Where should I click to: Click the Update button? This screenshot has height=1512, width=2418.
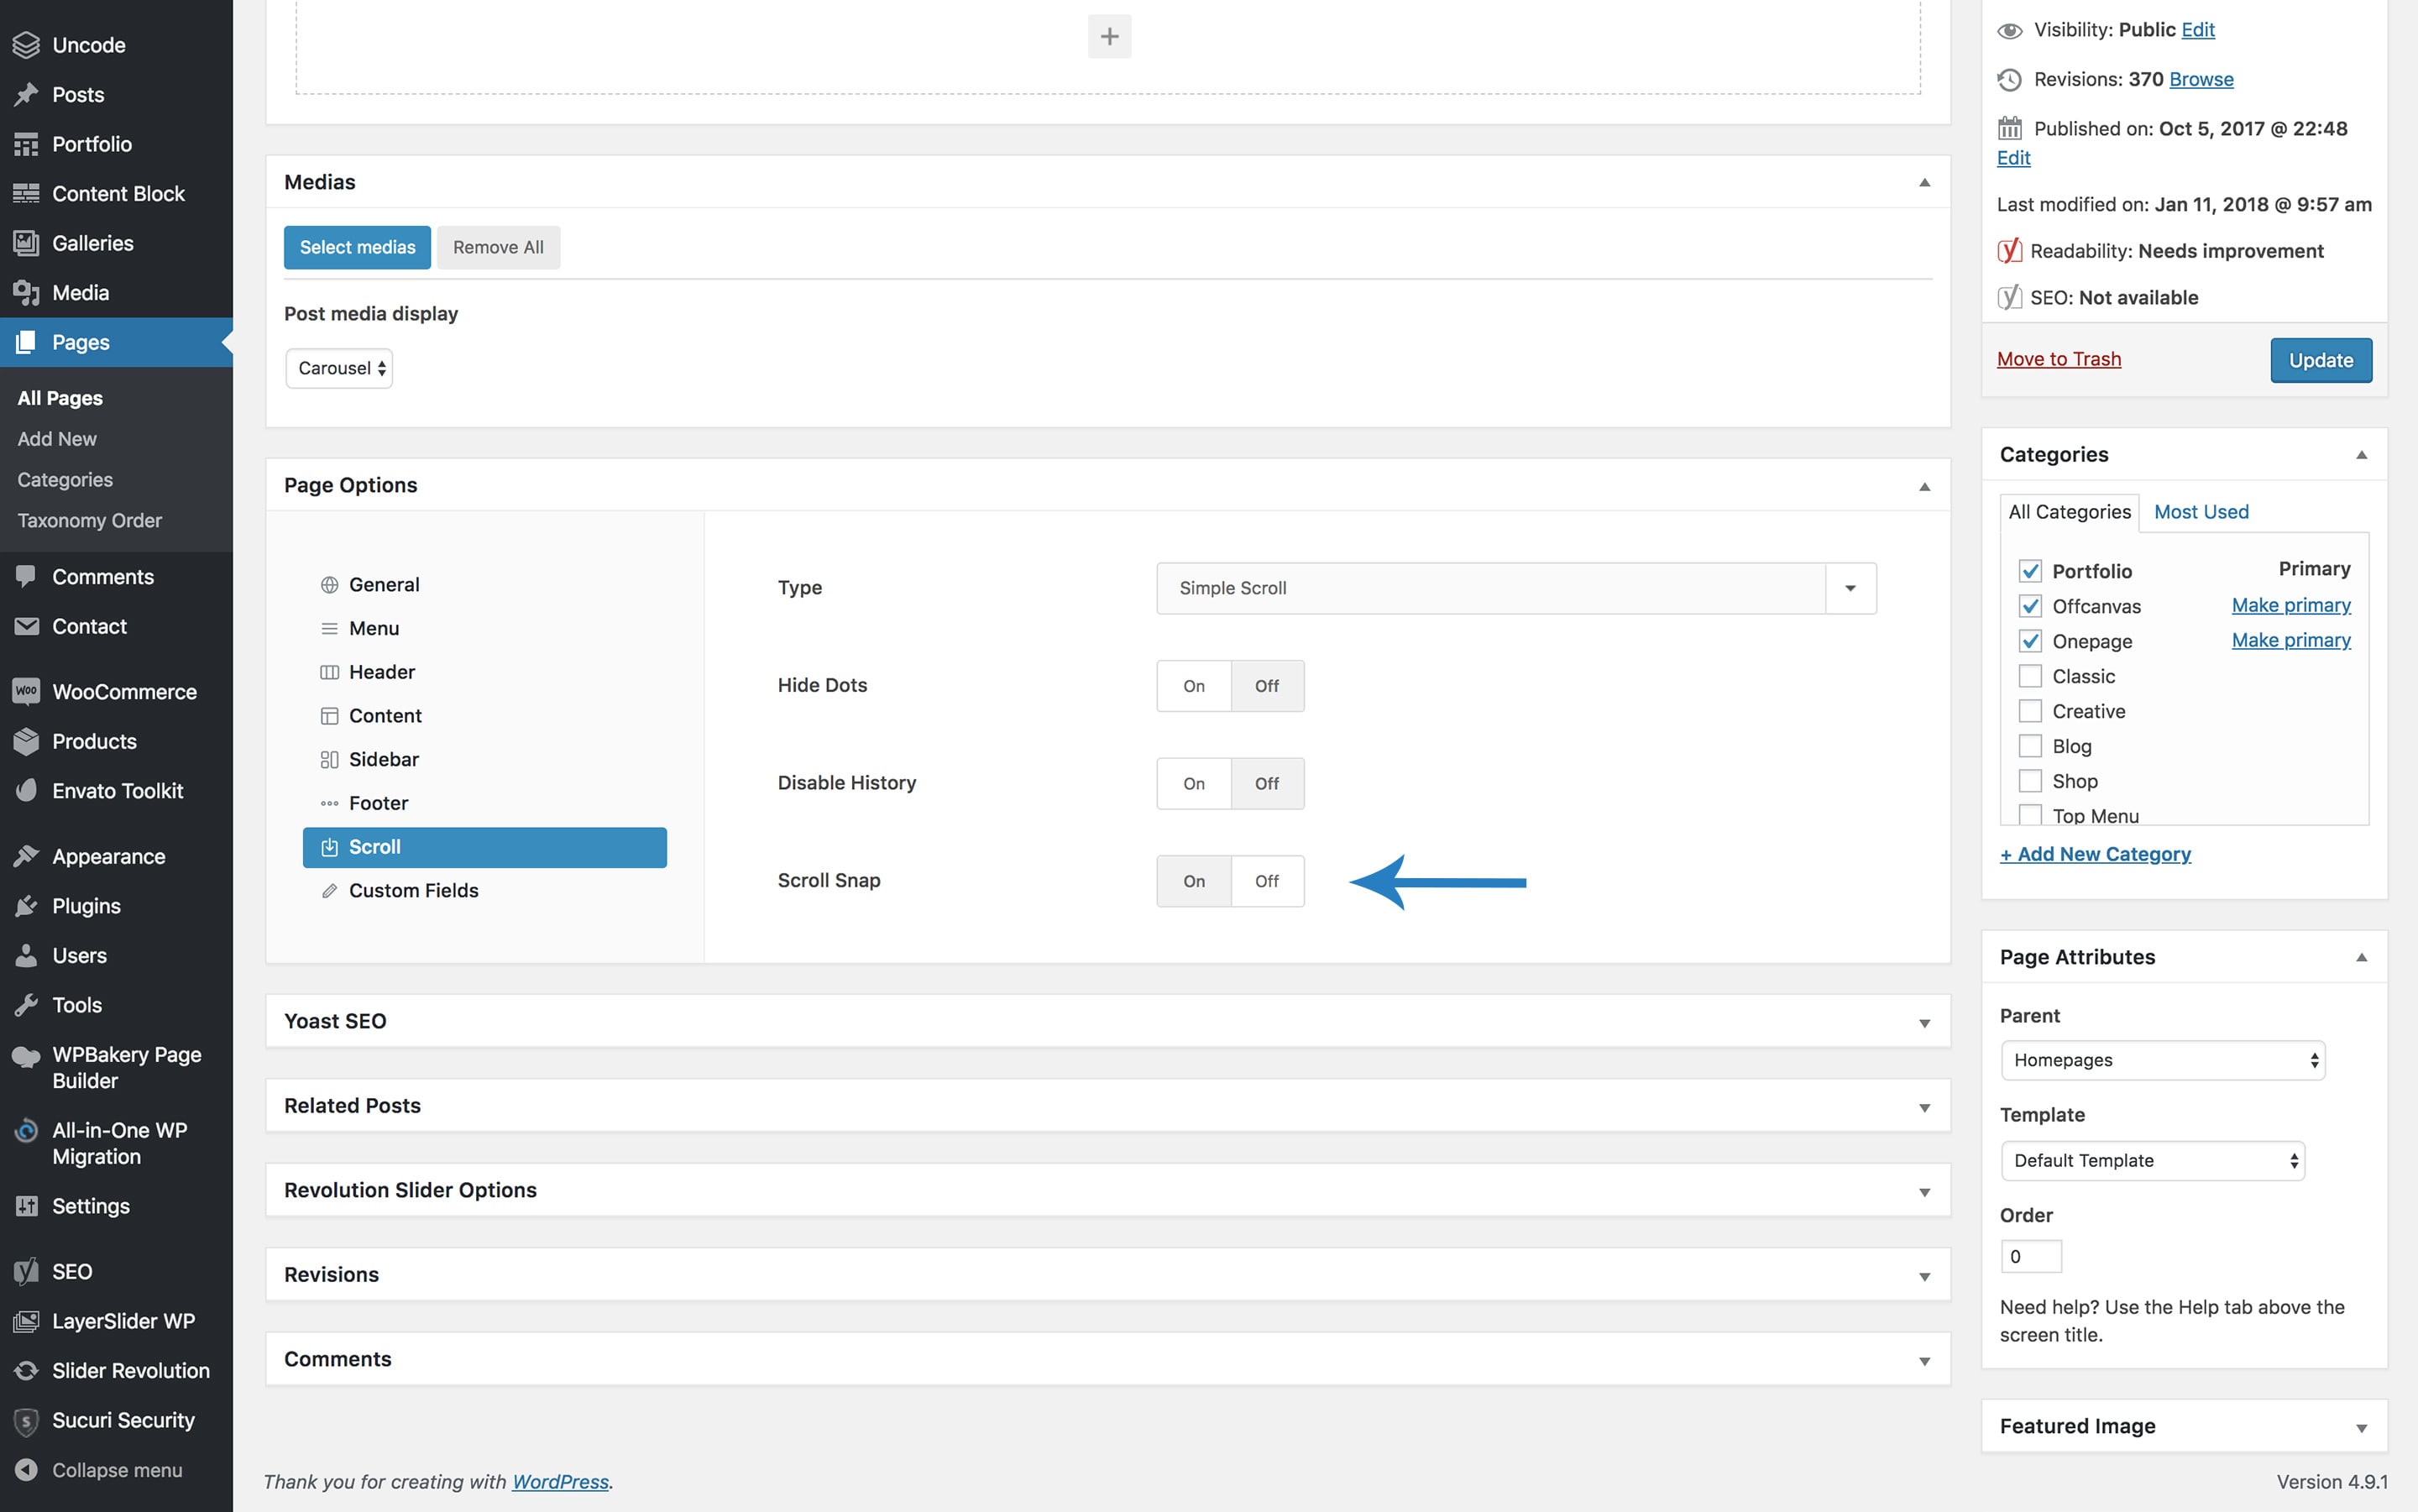tap(2320, 360)
